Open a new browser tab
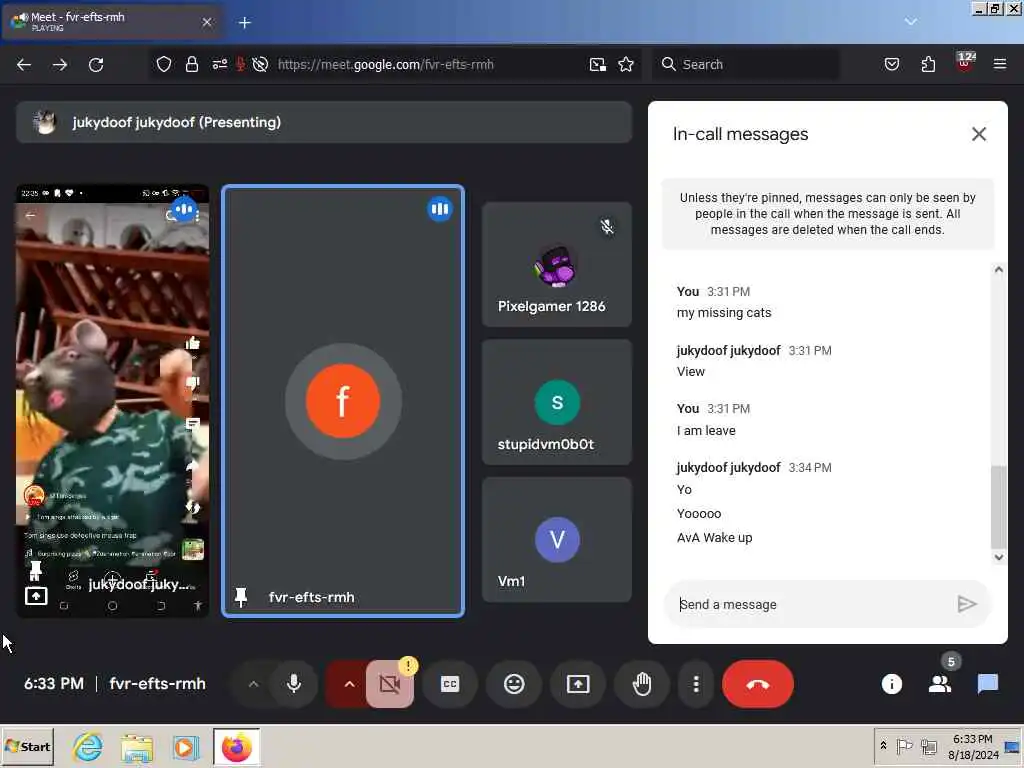This screenshot has width=1024, height=768. point(245,23)
